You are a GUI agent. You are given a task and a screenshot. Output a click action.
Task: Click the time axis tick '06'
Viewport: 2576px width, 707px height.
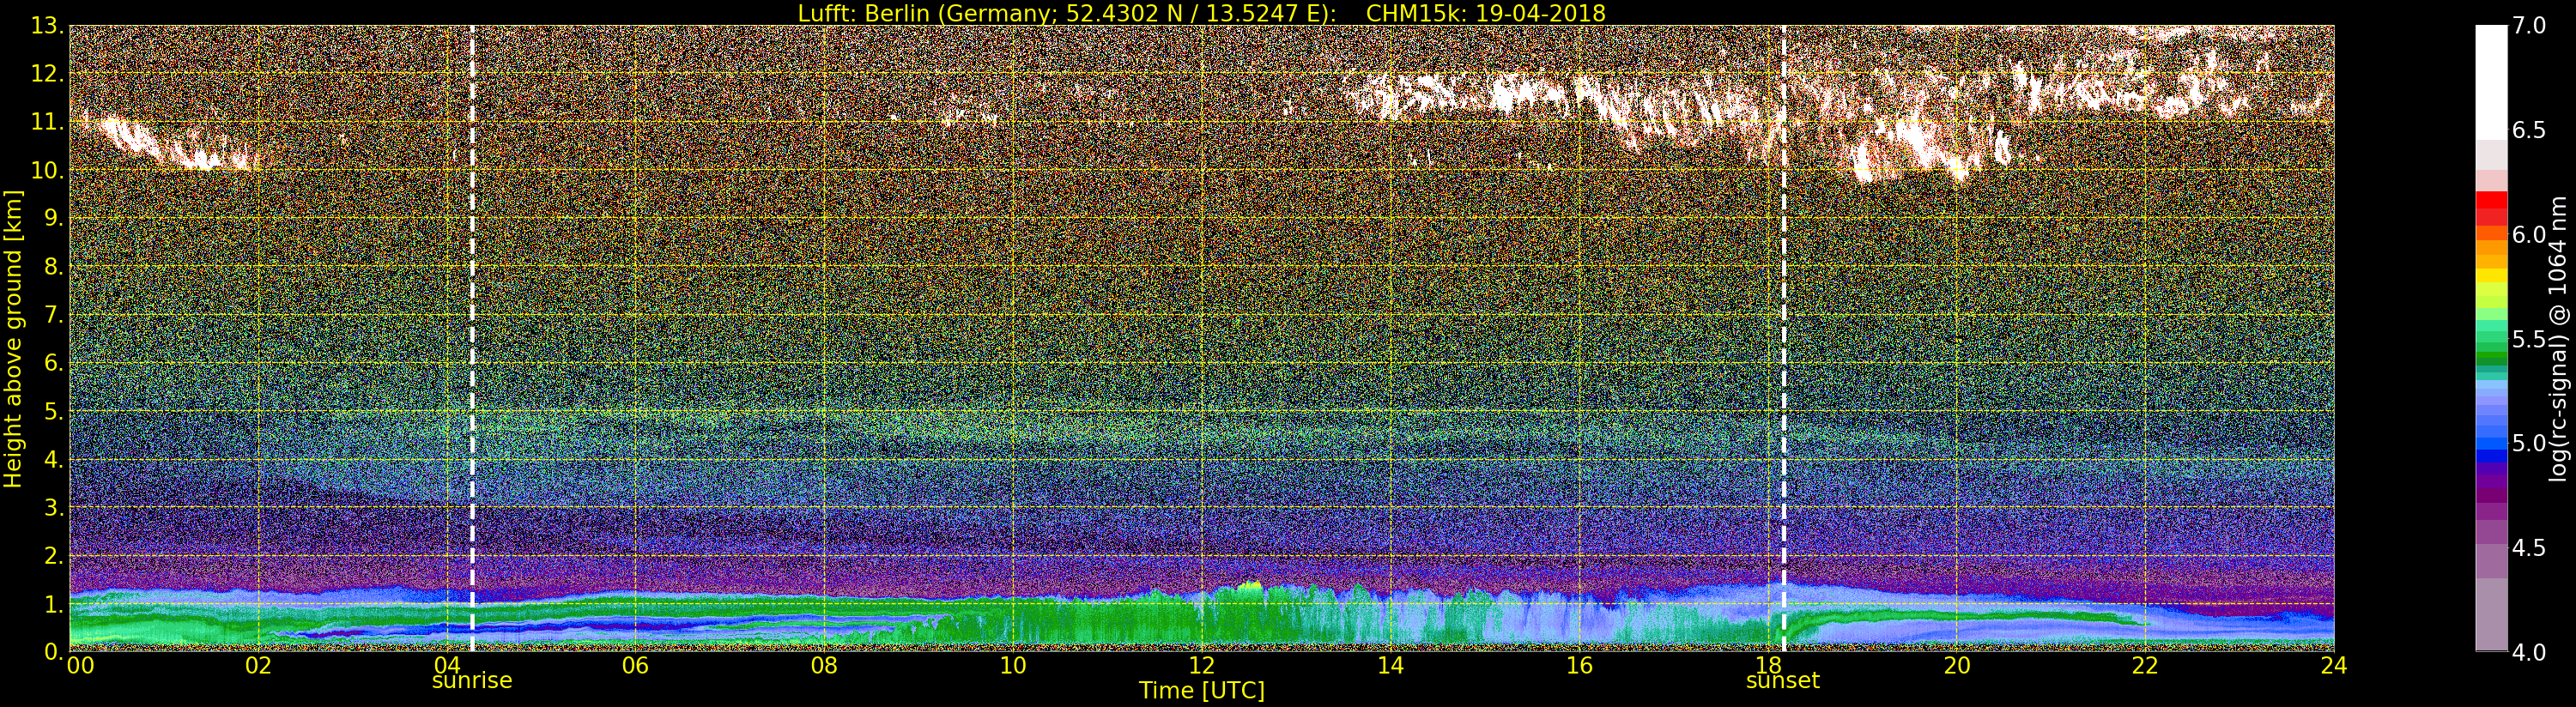(x=636, y=665)
